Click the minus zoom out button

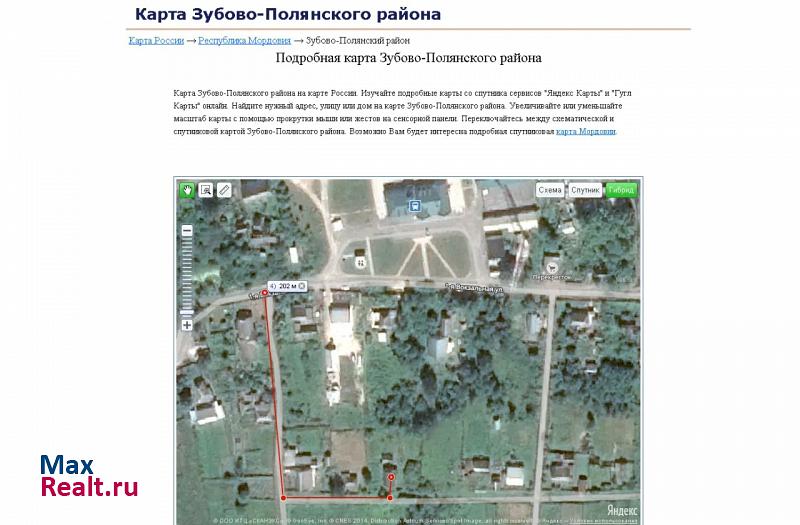tap(187, 231)
